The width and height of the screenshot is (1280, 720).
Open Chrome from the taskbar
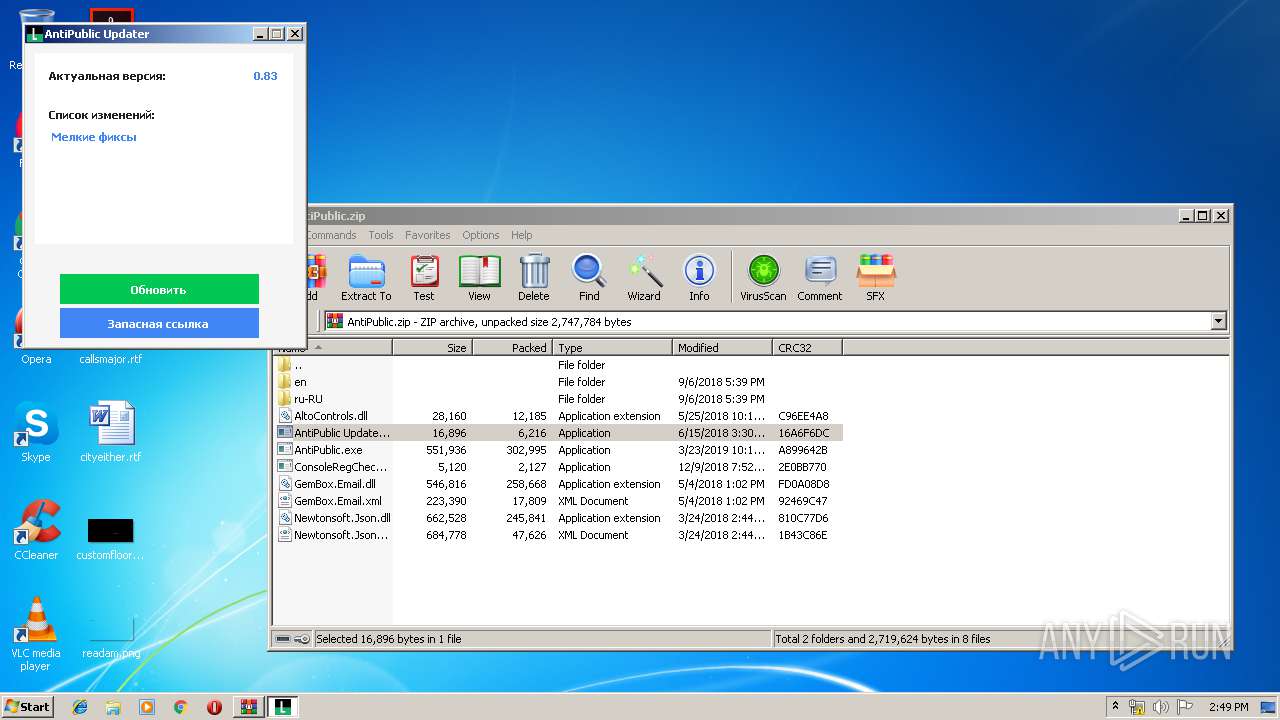tap(180, 707)
